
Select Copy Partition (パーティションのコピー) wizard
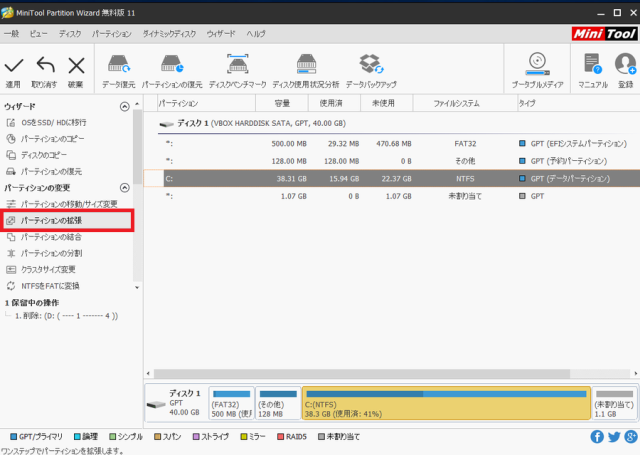click(45, 139)
